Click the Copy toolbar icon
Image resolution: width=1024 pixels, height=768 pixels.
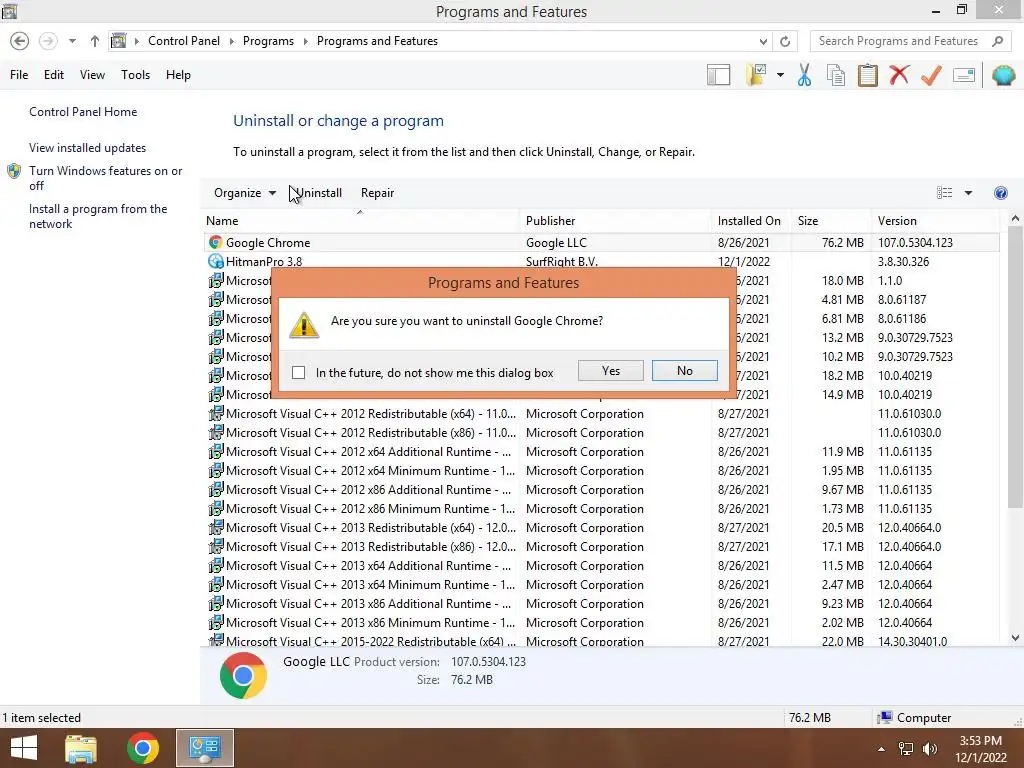(835, 75)
